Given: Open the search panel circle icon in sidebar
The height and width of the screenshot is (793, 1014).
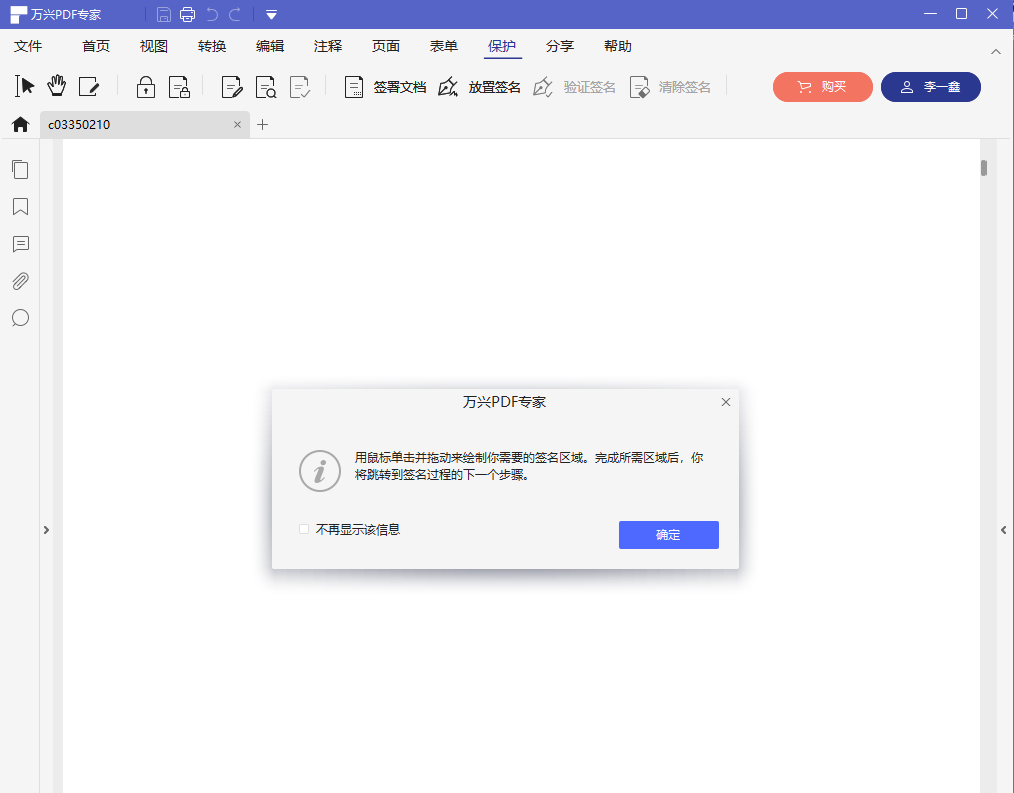Looking at the screenshot, I should click(21, 318).
